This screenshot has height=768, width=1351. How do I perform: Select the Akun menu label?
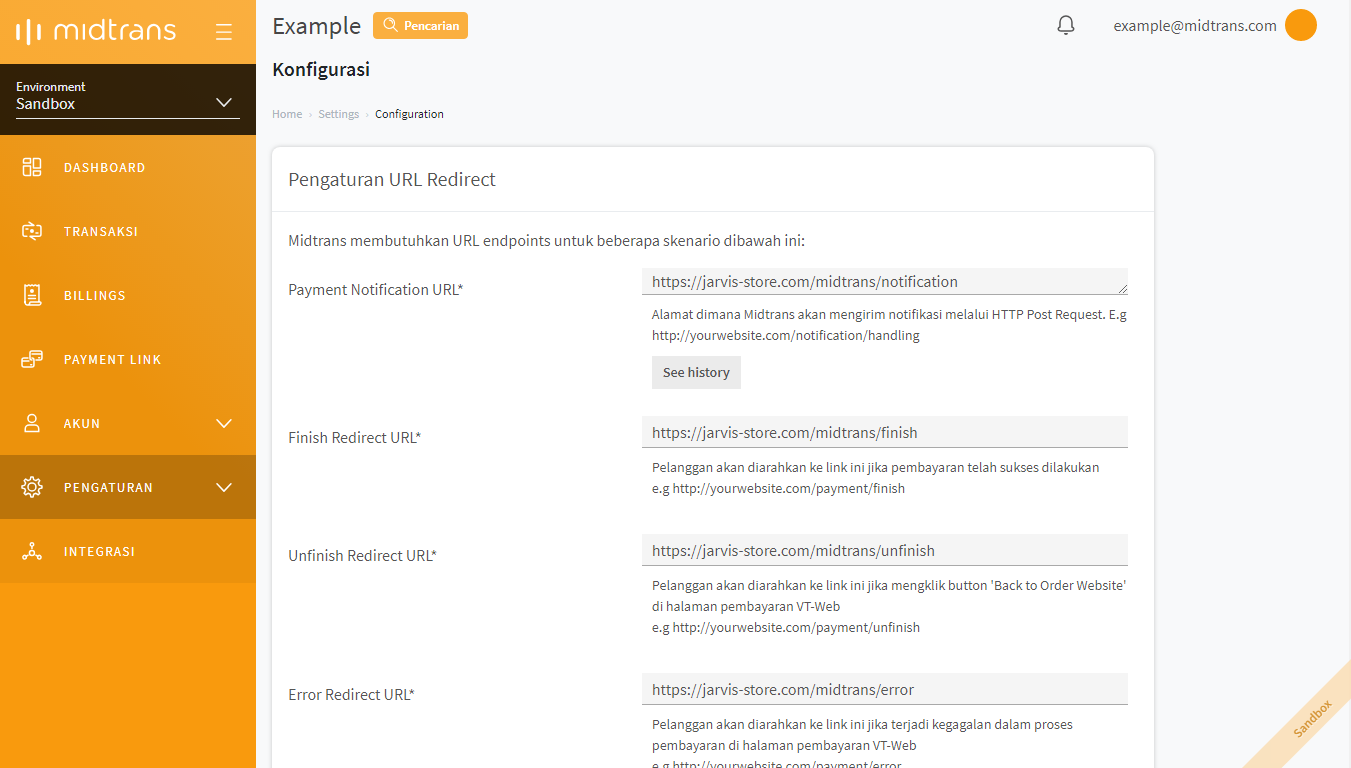click(82, 424)
